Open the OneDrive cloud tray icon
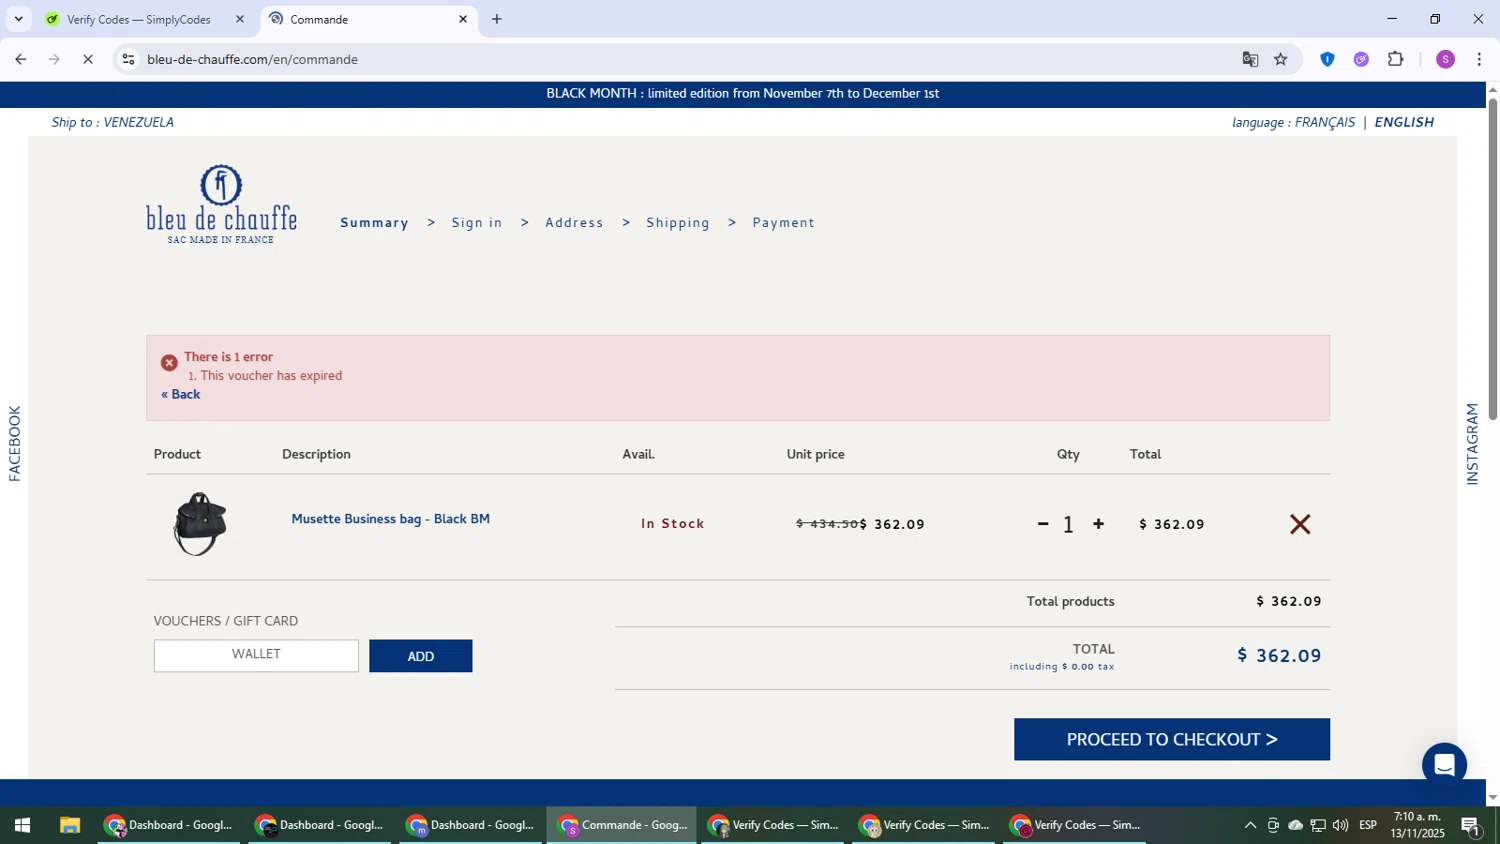1500x844 pixels. tap(1295, 825)
